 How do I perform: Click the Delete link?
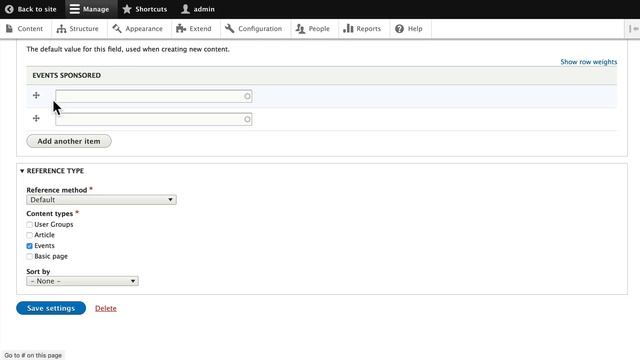coord(106,309)
